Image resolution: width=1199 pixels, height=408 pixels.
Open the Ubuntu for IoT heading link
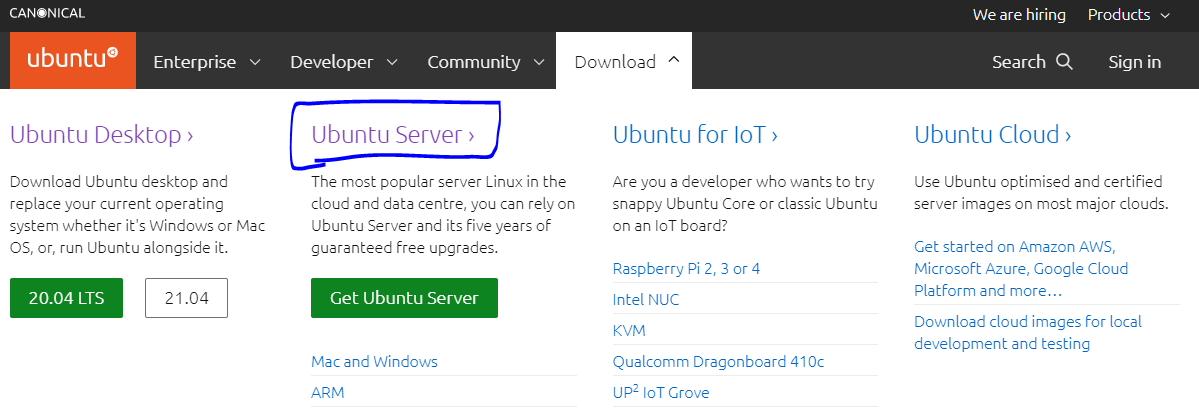point(695,135)
